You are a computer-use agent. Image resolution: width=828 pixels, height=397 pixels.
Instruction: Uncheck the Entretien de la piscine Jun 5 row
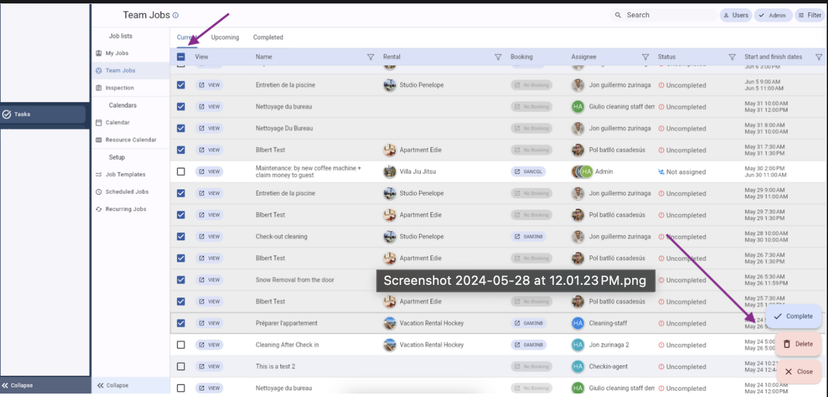tap(181, 85)
